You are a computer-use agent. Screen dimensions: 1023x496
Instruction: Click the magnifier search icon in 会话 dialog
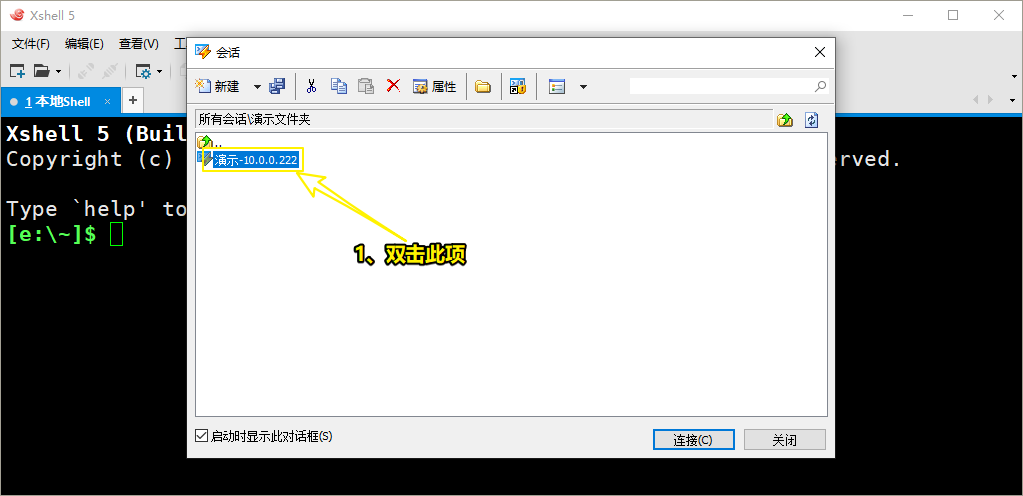coord(821,86)
